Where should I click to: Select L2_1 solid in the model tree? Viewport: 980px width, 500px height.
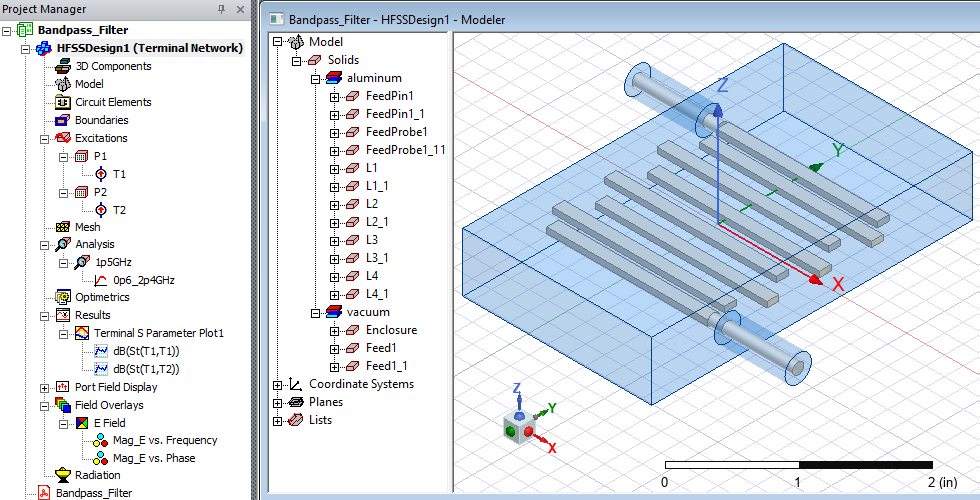(377, 222)
